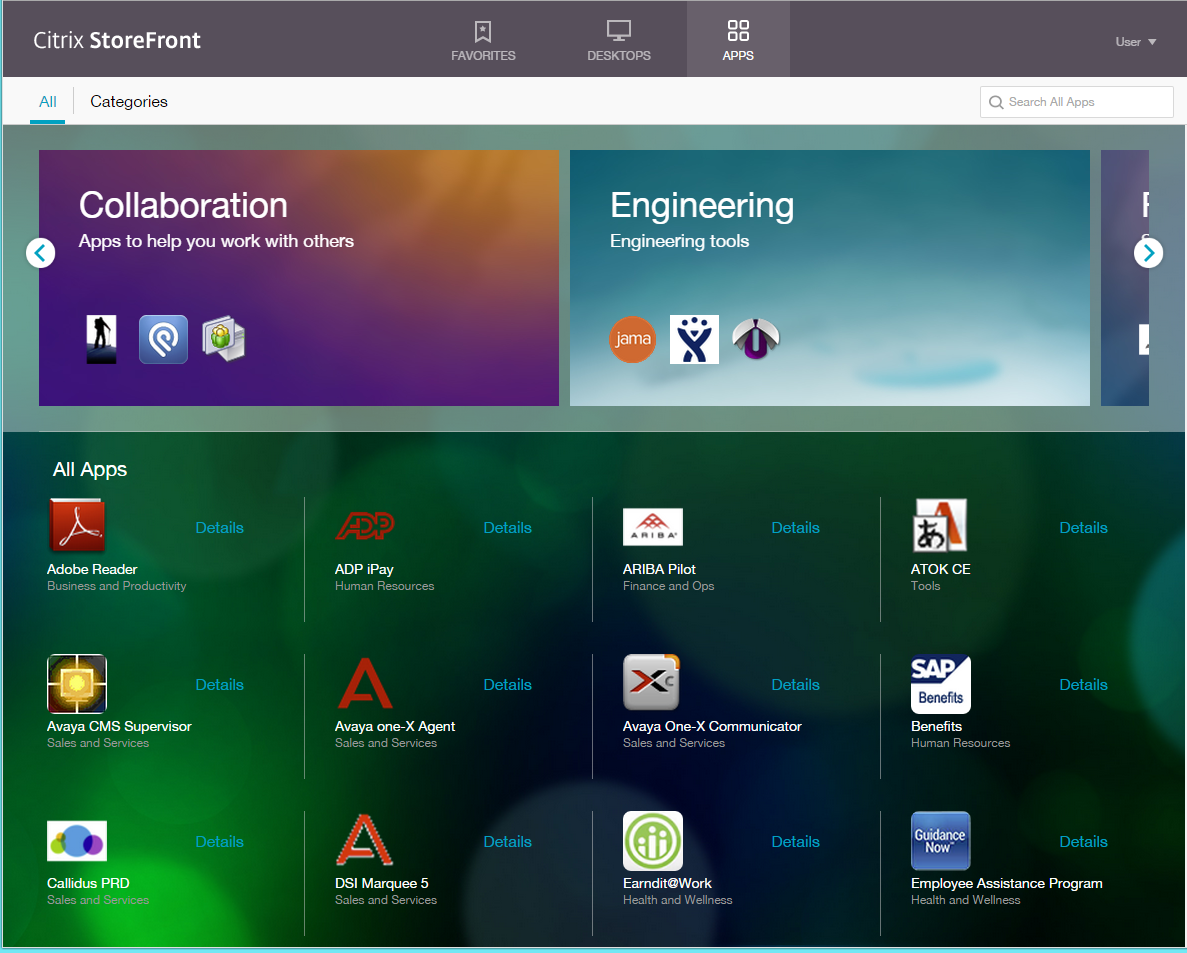1187x953 pixels.
Task: Click the Guidance Now Employee Assistance icon
Action: click(940, 841)
